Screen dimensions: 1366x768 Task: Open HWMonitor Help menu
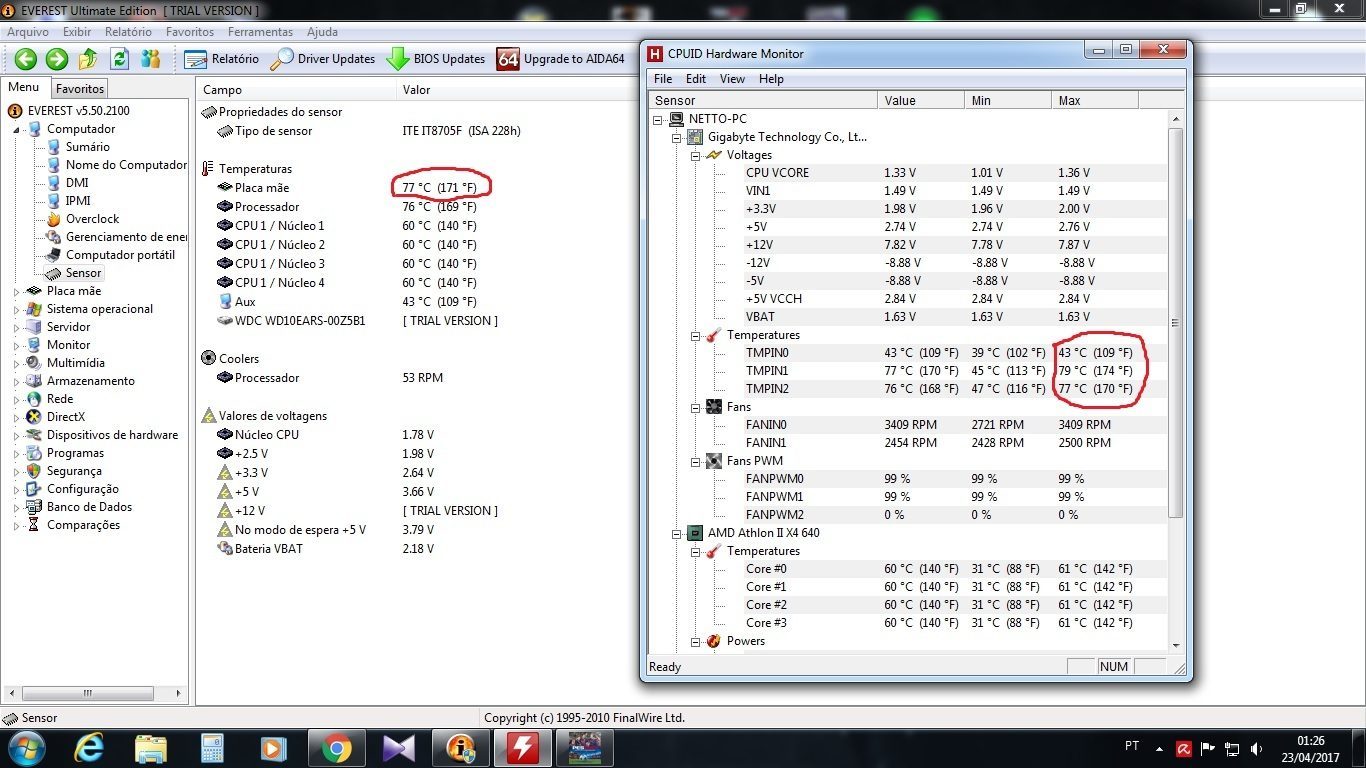coord(771,79)
